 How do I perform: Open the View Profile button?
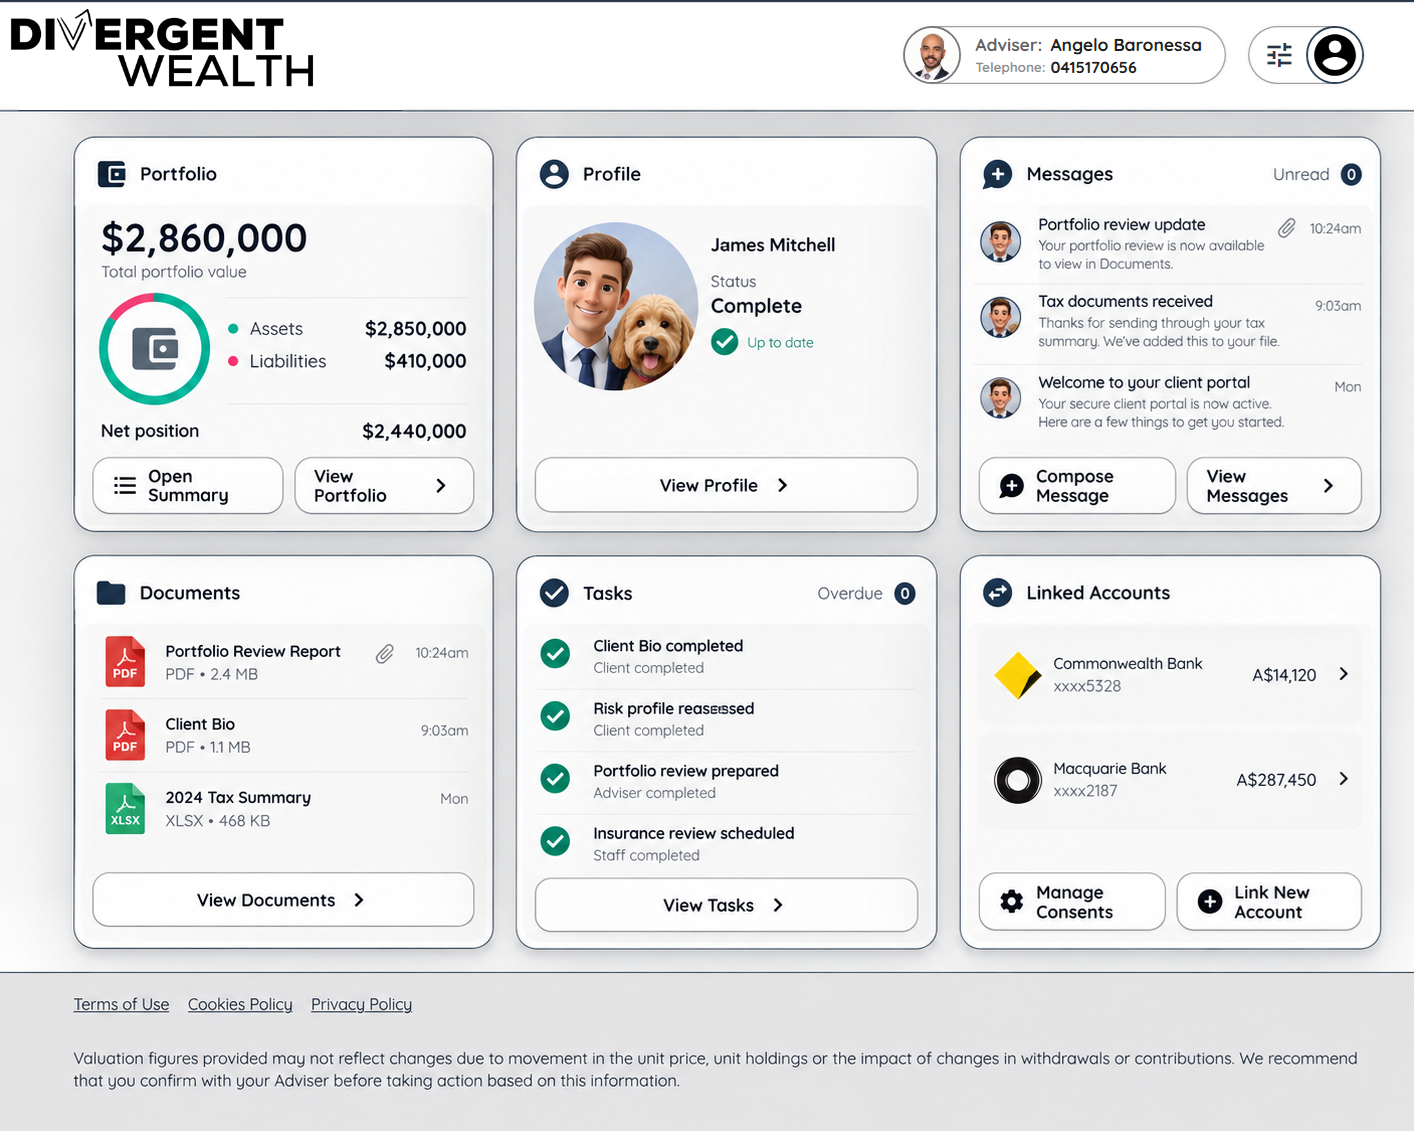726,485
